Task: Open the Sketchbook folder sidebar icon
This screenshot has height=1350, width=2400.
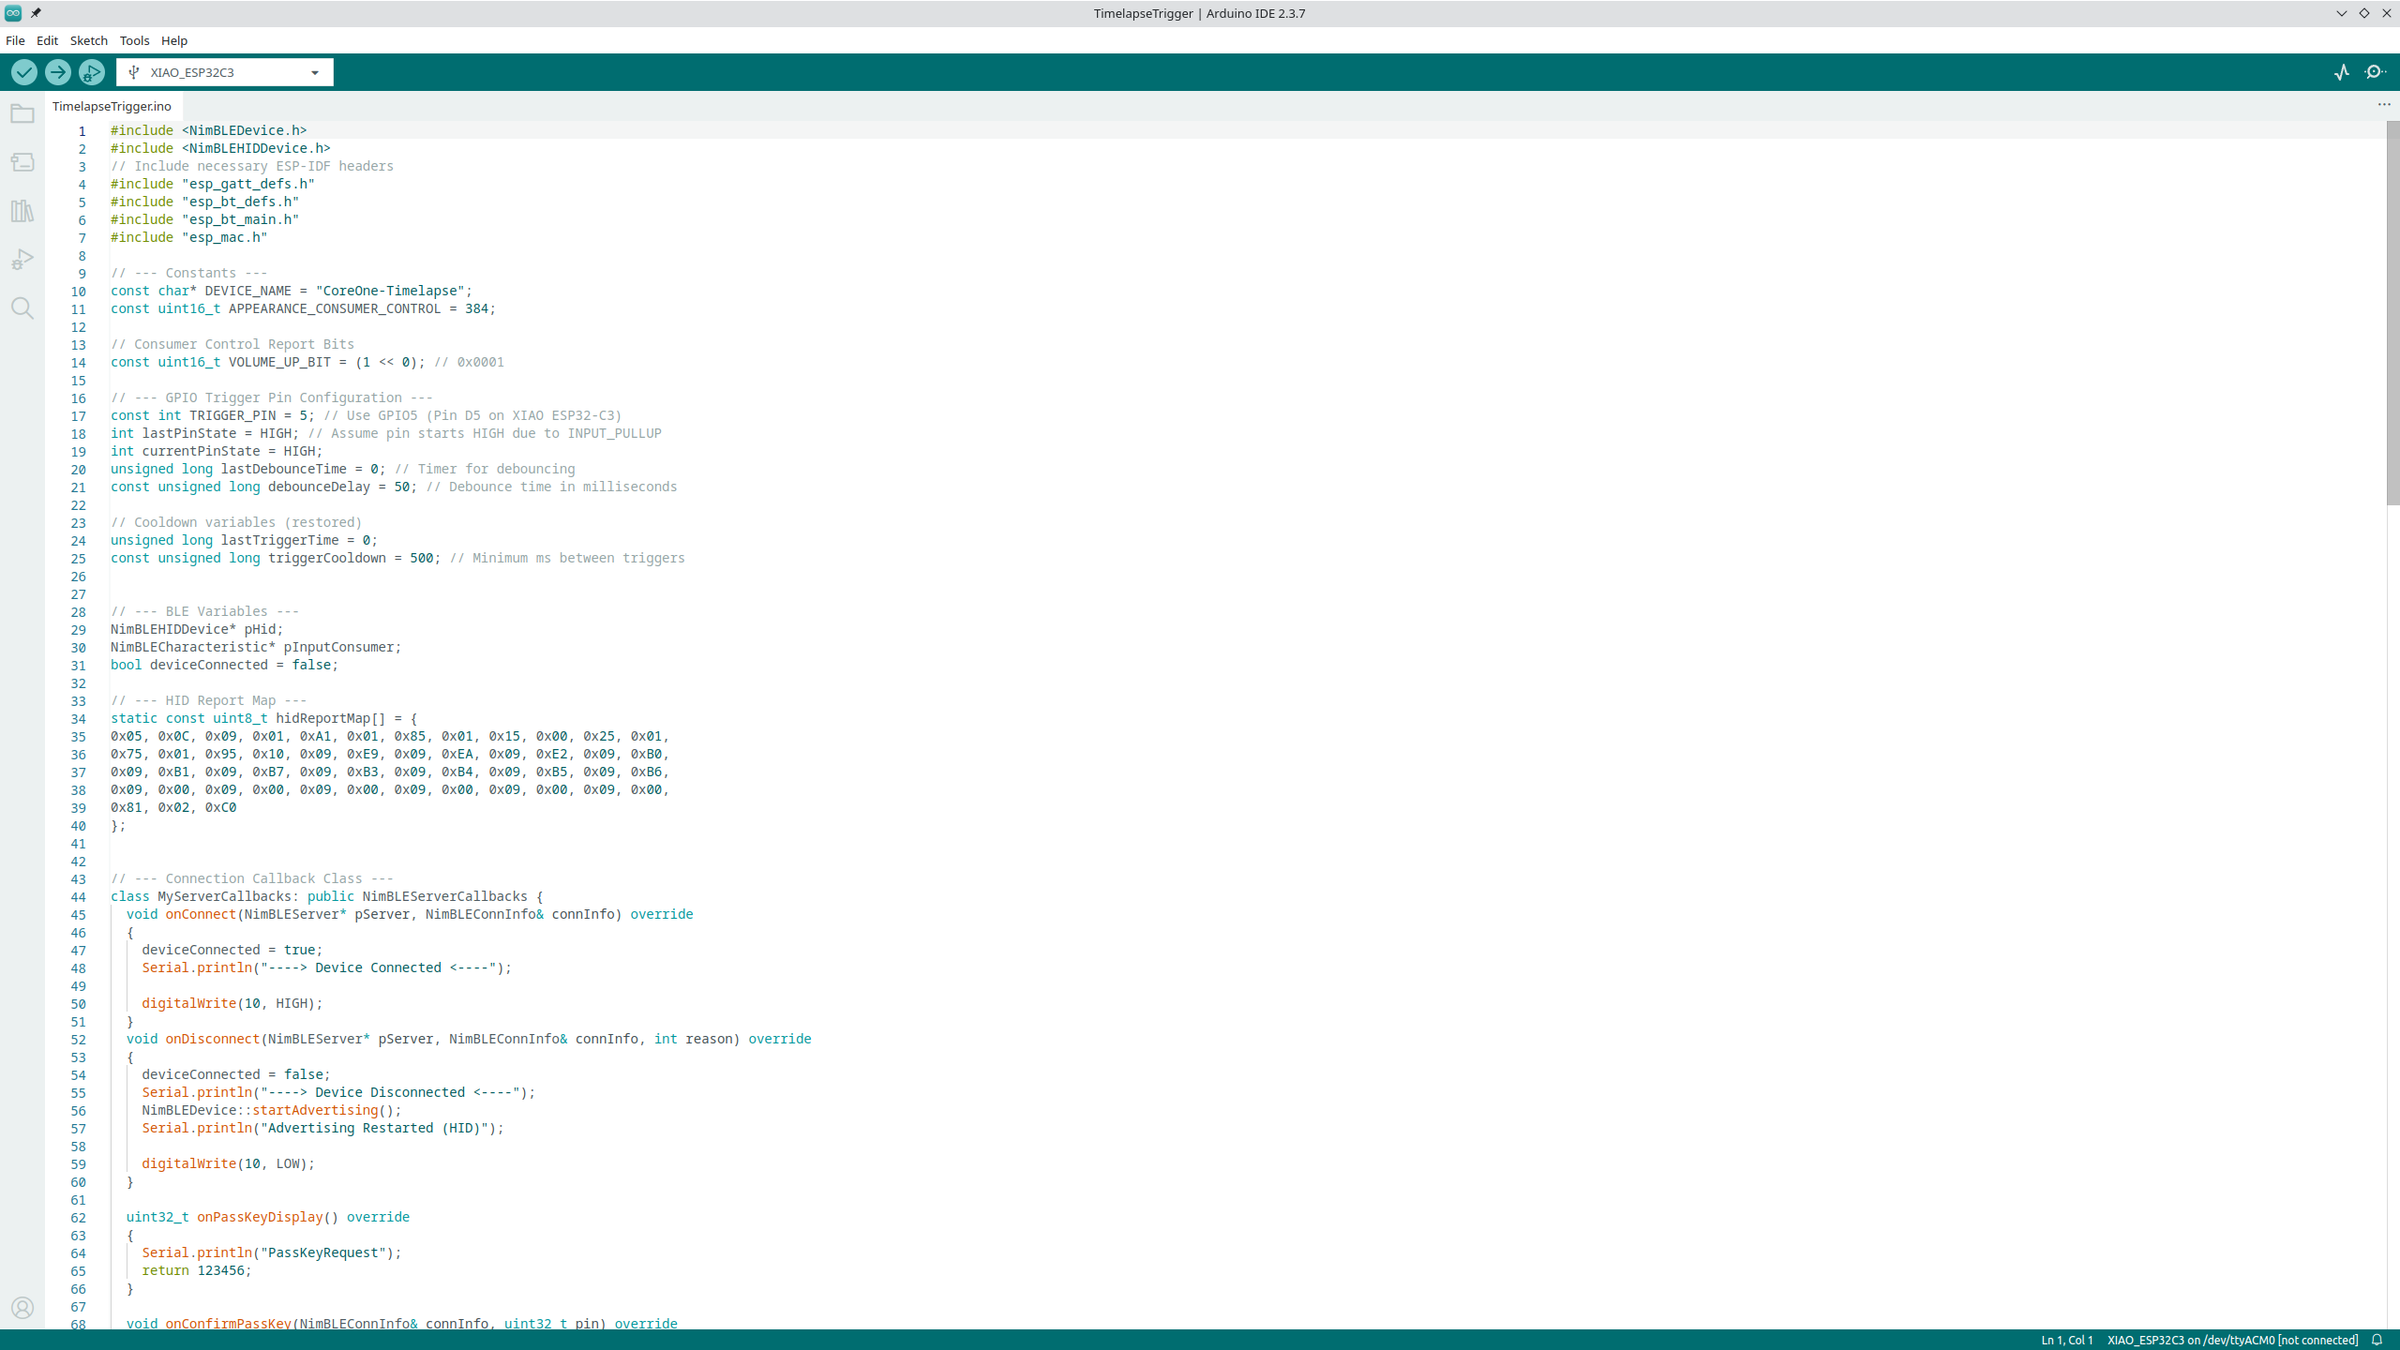Action: point(22,114)
